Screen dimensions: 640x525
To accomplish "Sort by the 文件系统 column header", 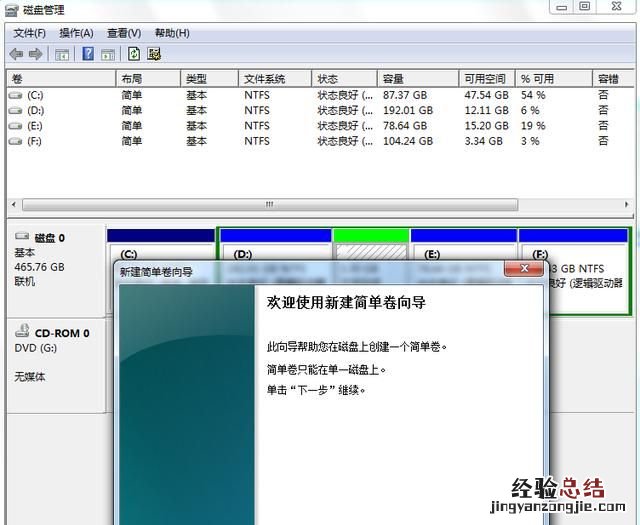I will click(264, 78).
